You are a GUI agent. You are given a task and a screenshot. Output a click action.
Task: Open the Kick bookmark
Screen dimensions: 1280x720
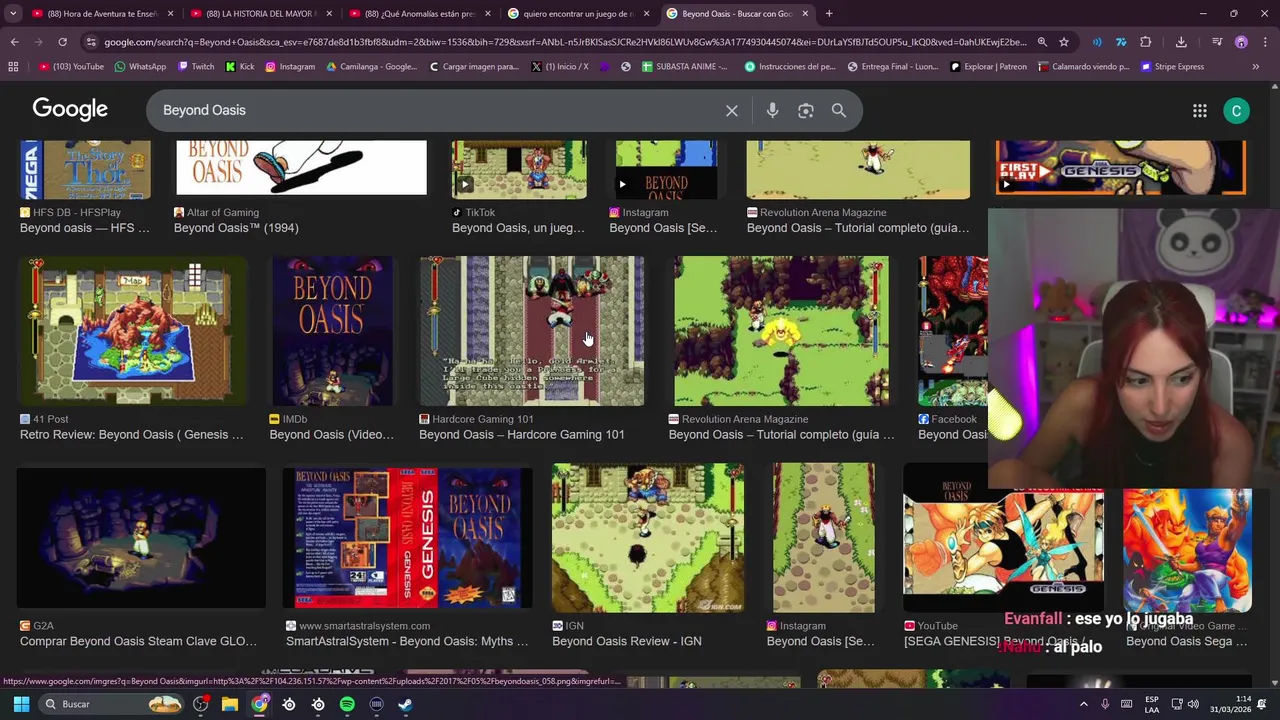tap(240, 67)
